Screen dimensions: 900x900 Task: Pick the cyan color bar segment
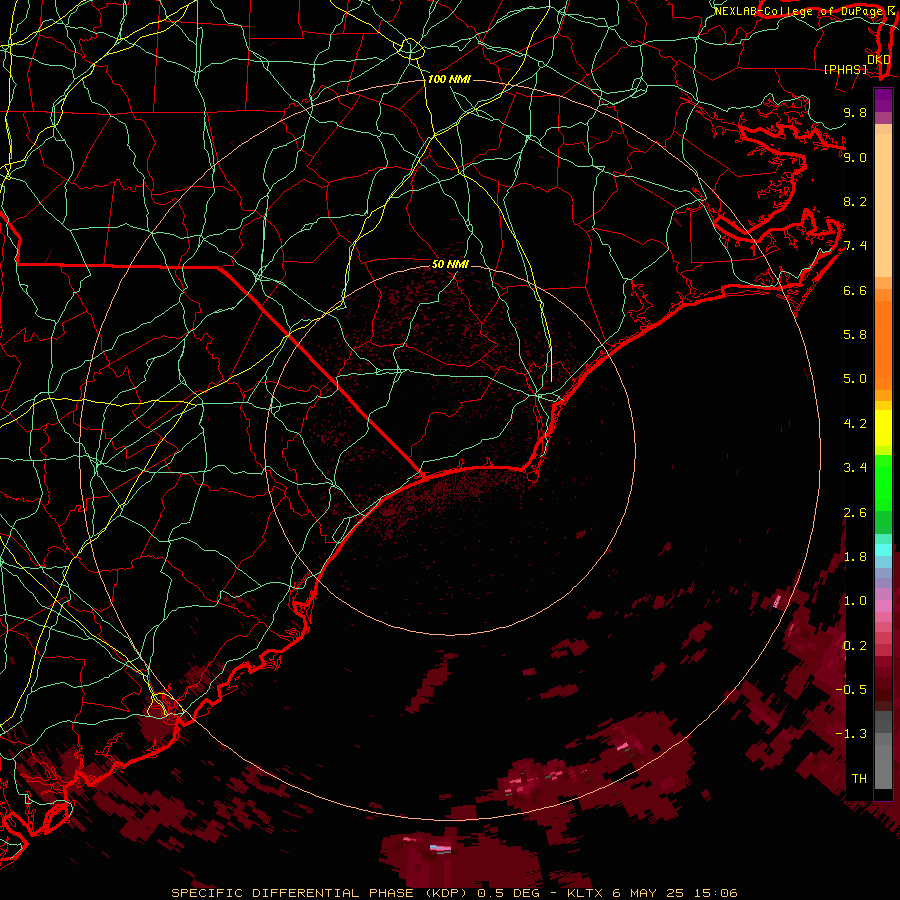coord(883,549)
